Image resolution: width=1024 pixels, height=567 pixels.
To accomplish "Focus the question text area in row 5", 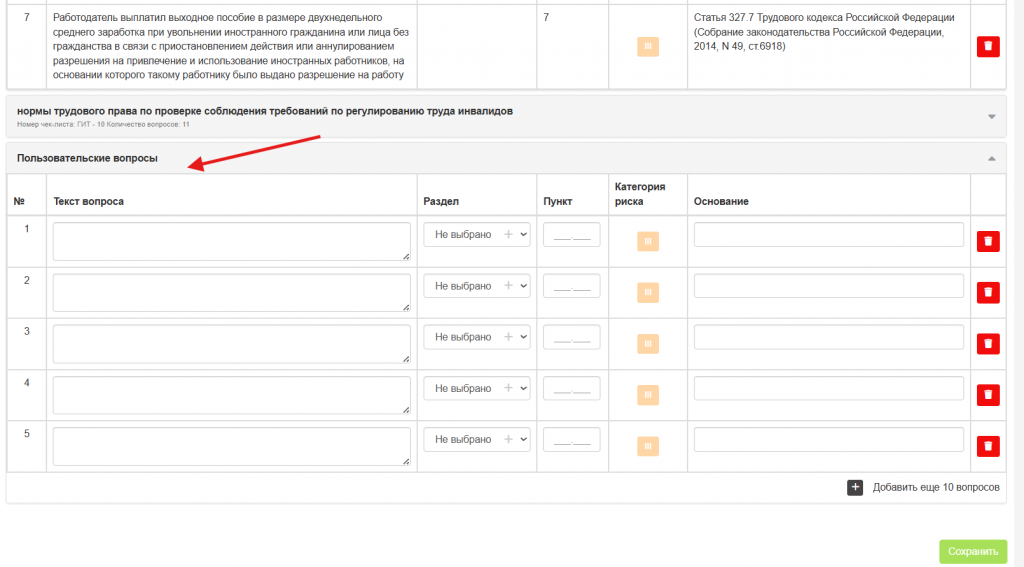I will pos(232,446).
